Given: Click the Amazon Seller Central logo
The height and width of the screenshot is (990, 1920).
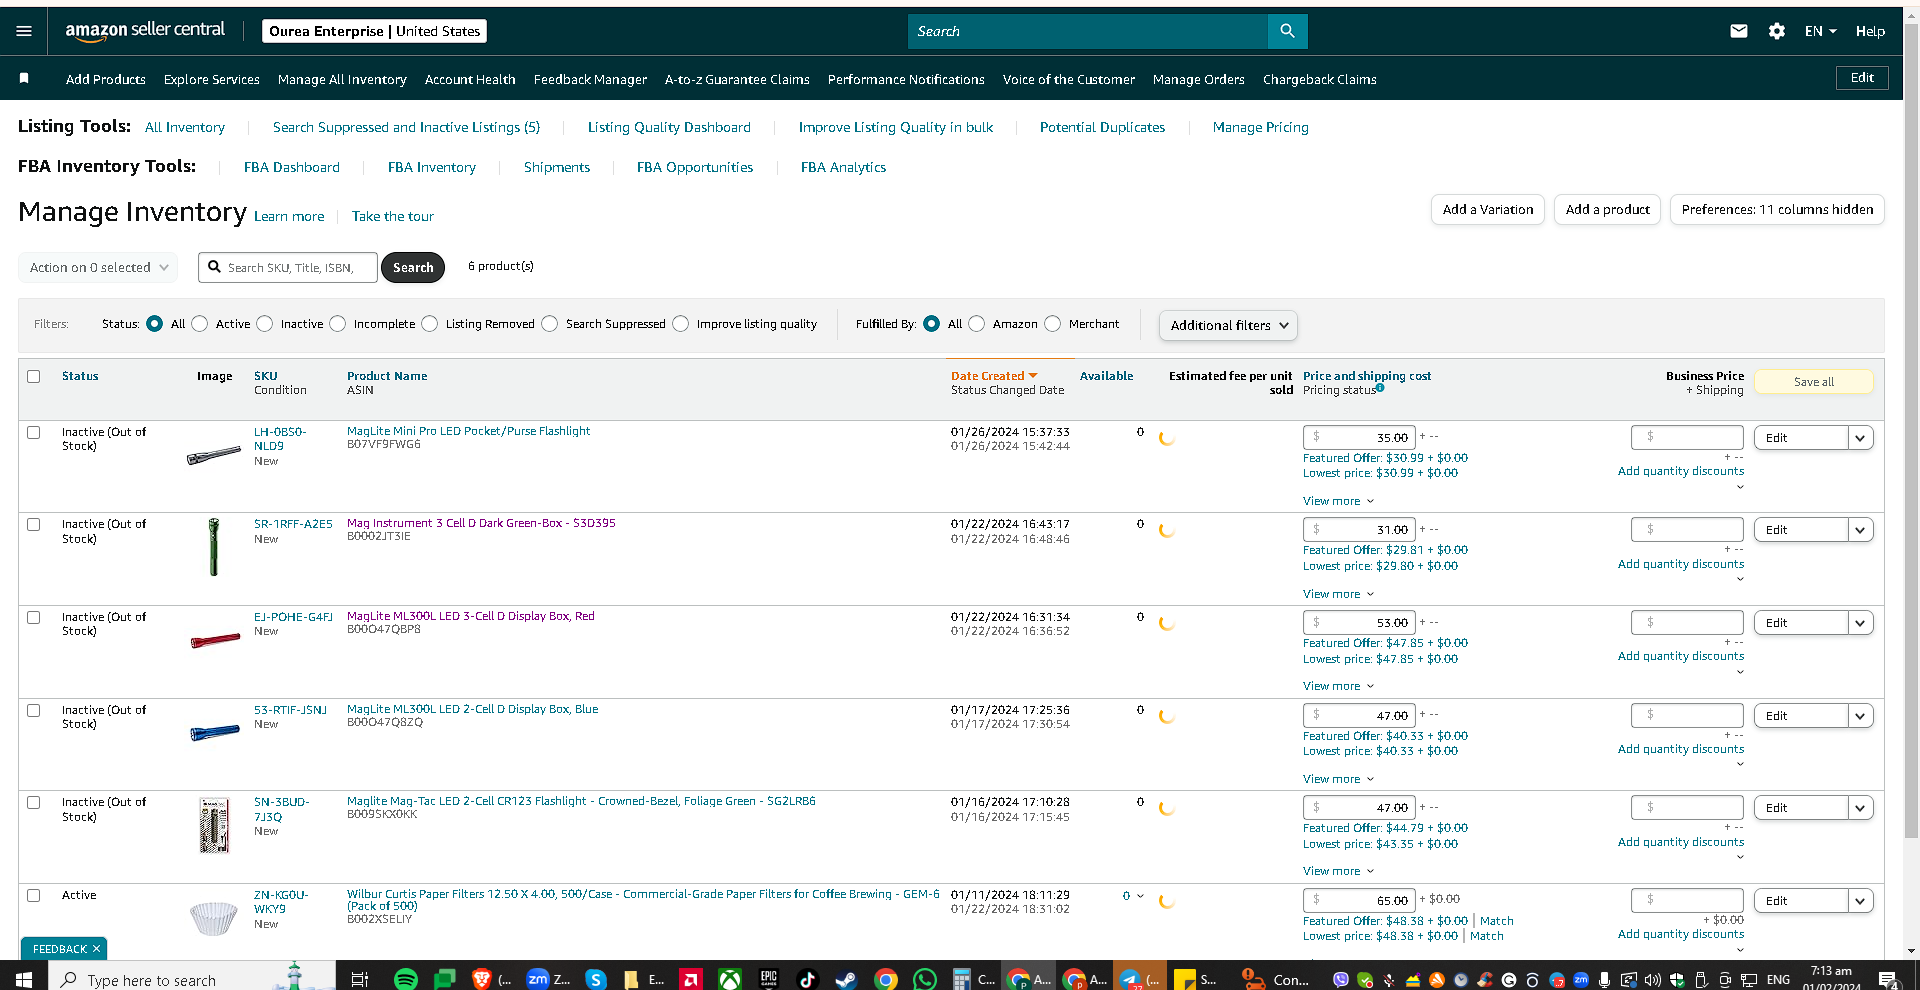Looking at the screenshot, I should (145, 31).
